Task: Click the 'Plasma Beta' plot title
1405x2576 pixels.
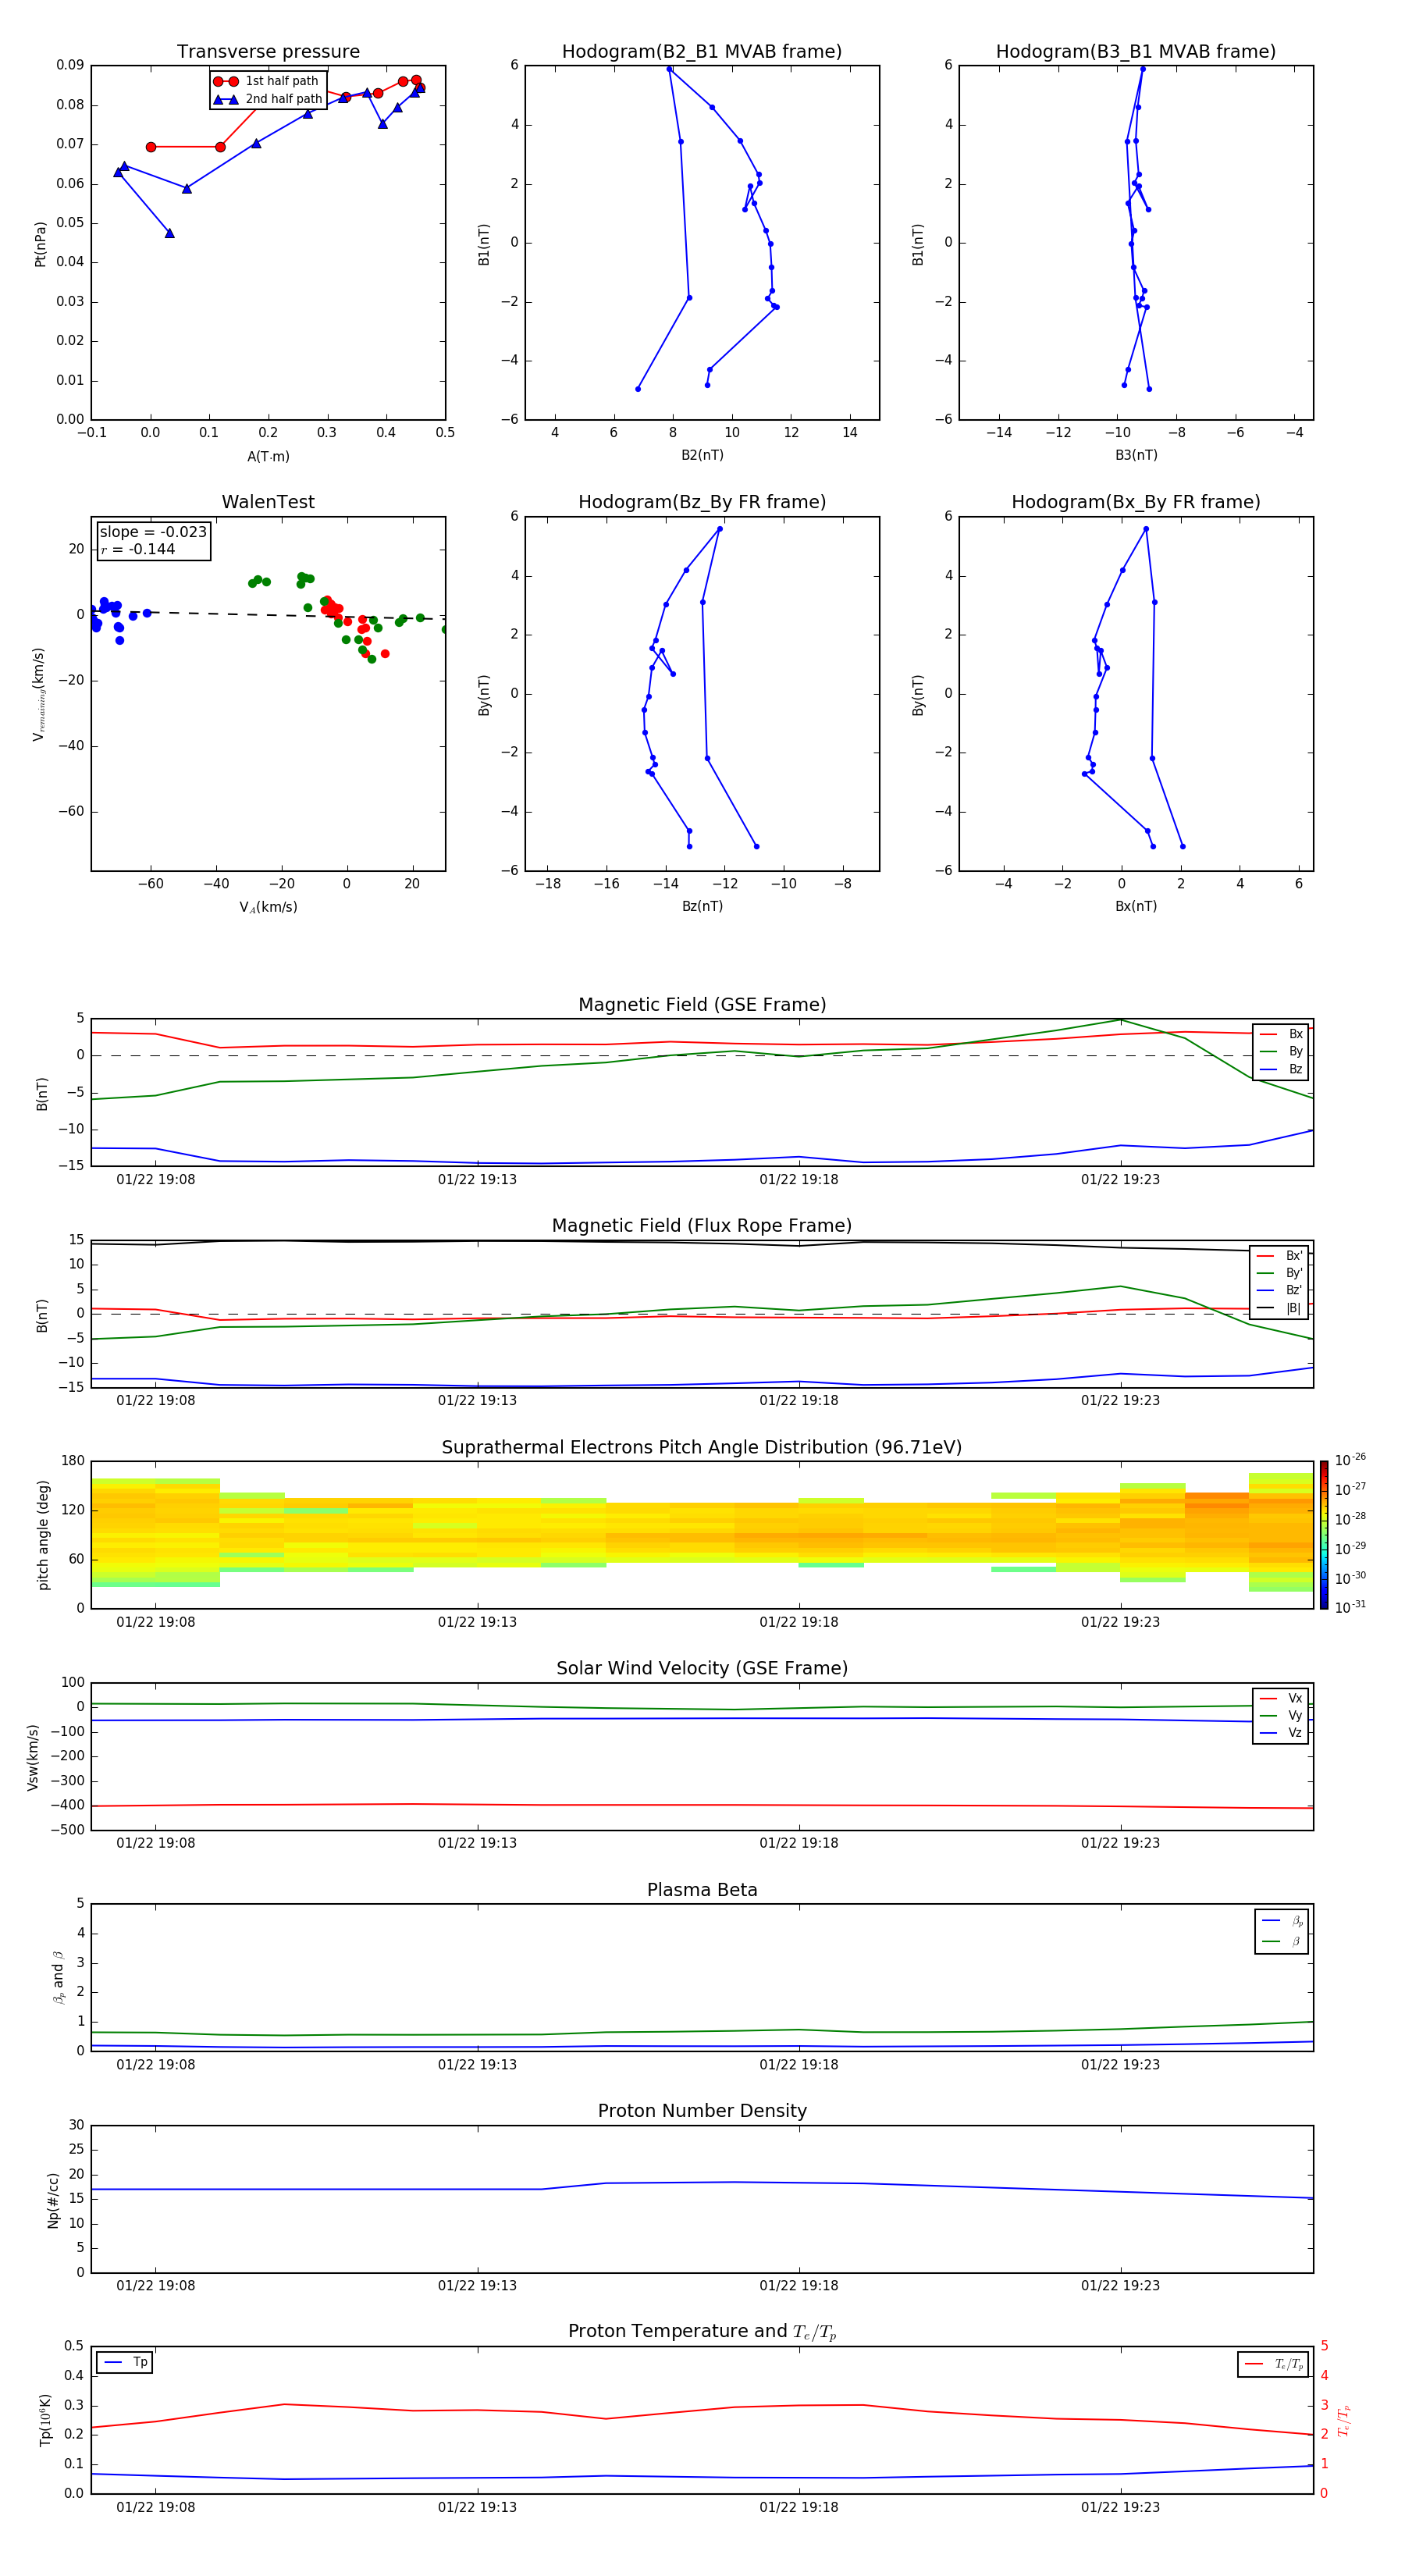Action: click(702, 1891)
